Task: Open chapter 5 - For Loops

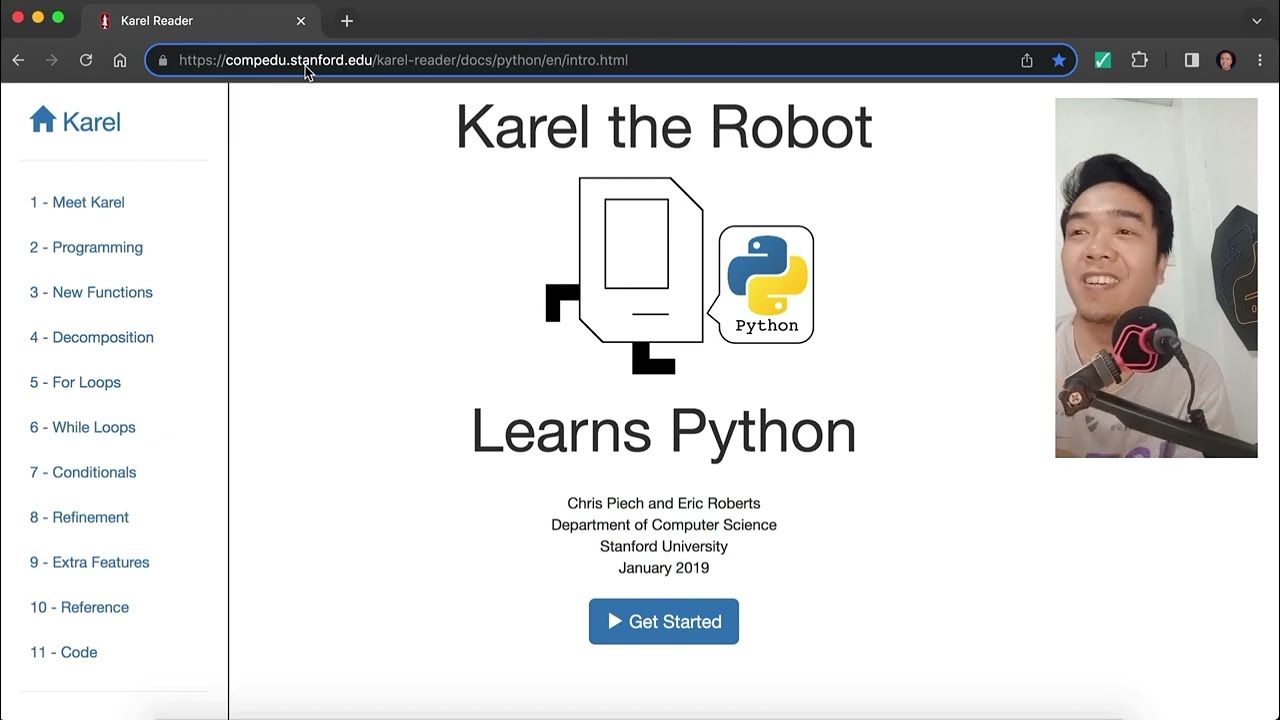Action: (x=75, y=382)
